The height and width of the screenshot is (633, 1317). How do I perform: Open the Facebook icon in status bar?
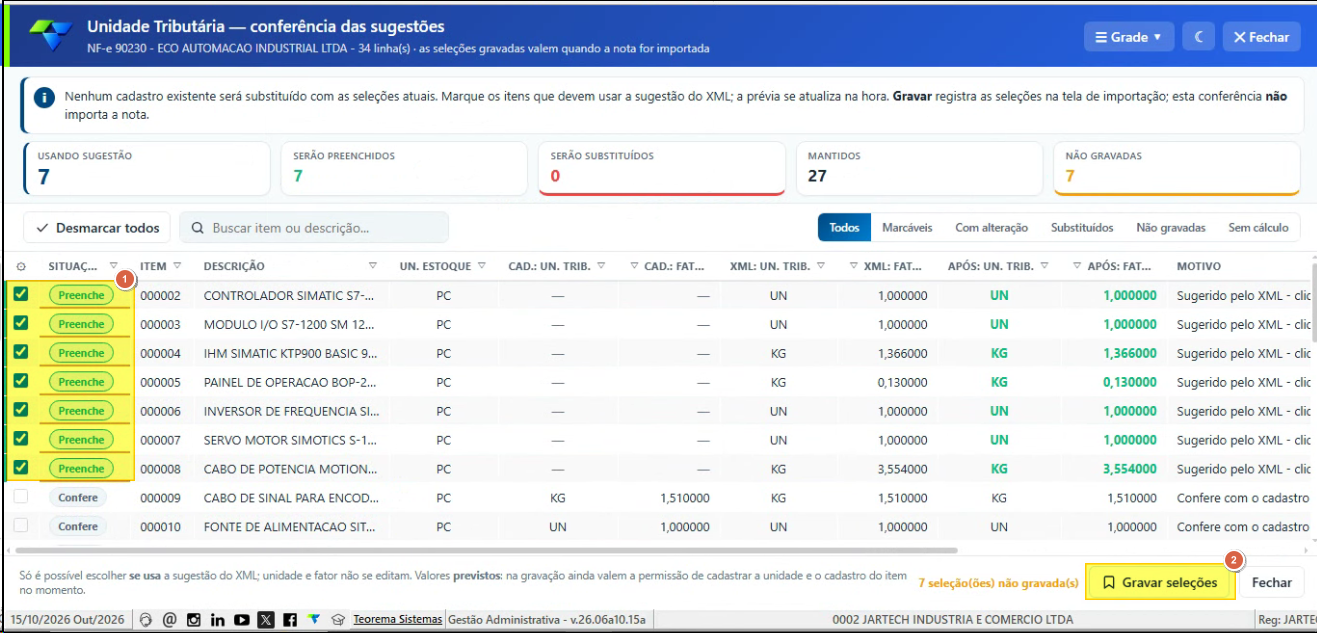(290, 620)
